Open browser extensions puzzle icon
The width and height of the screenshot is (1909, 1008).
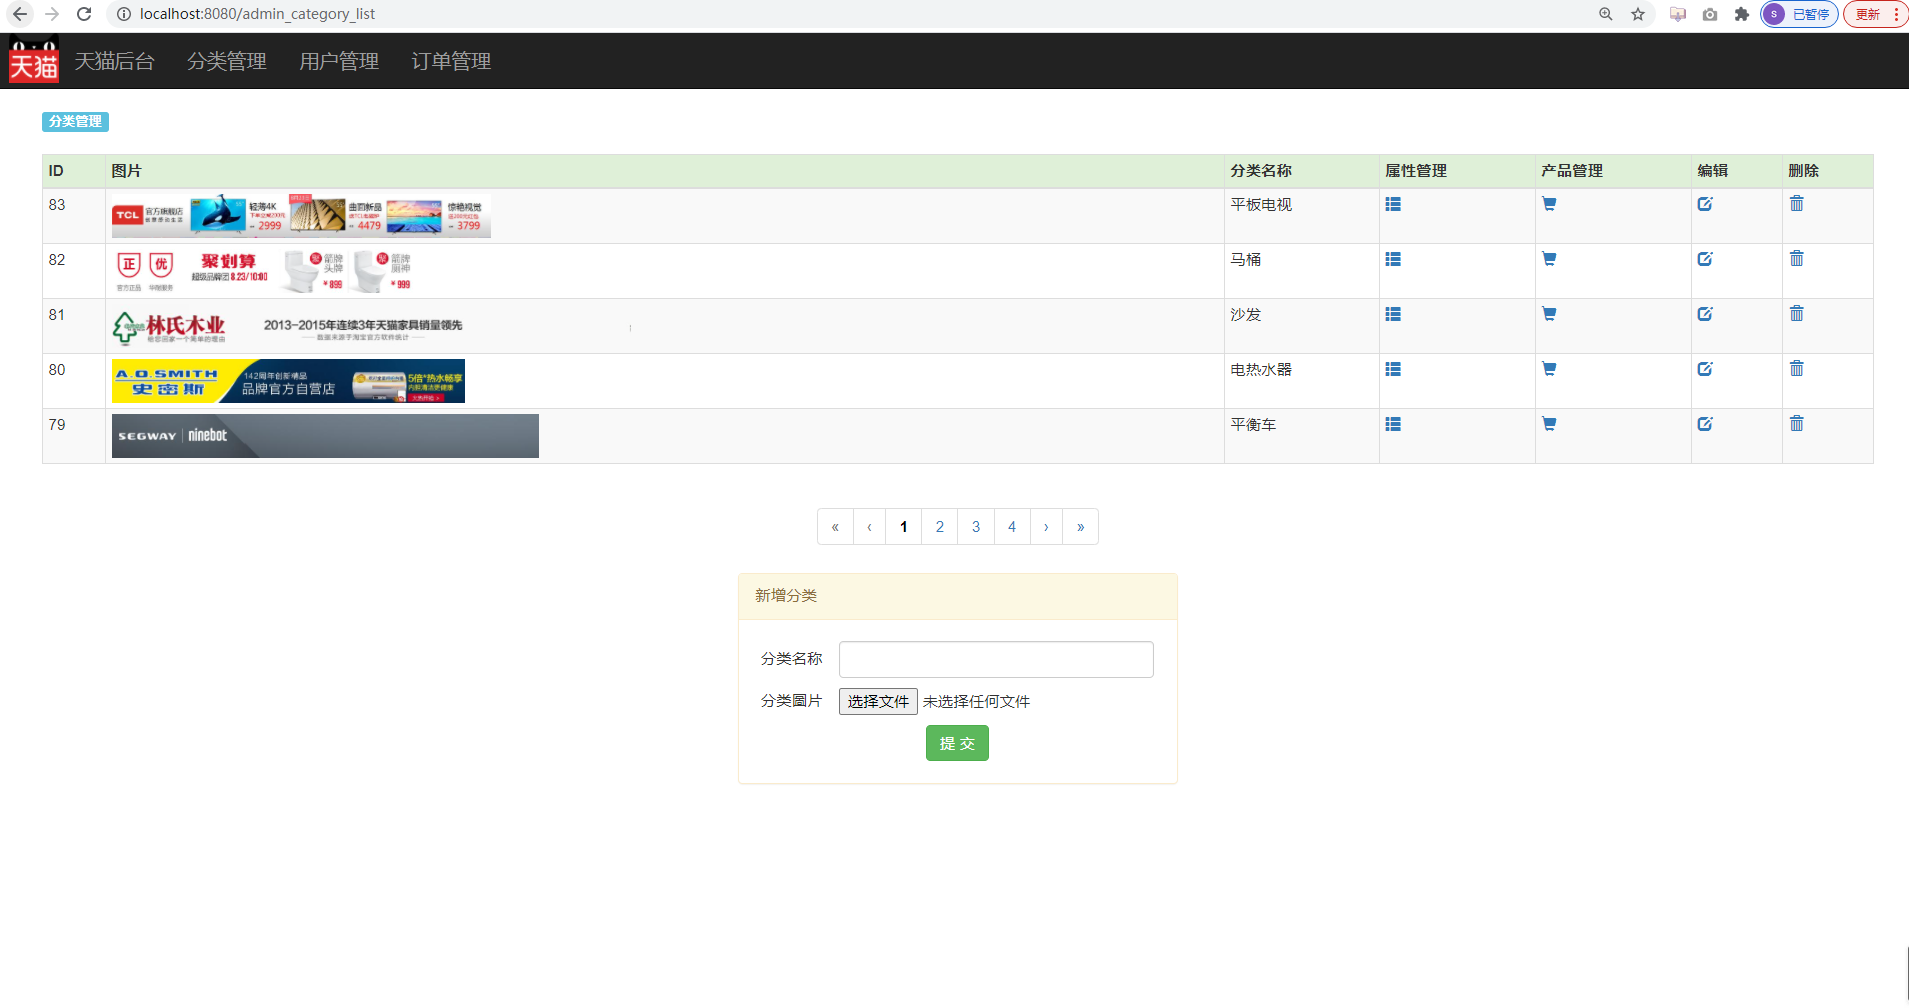[1742, 14]
